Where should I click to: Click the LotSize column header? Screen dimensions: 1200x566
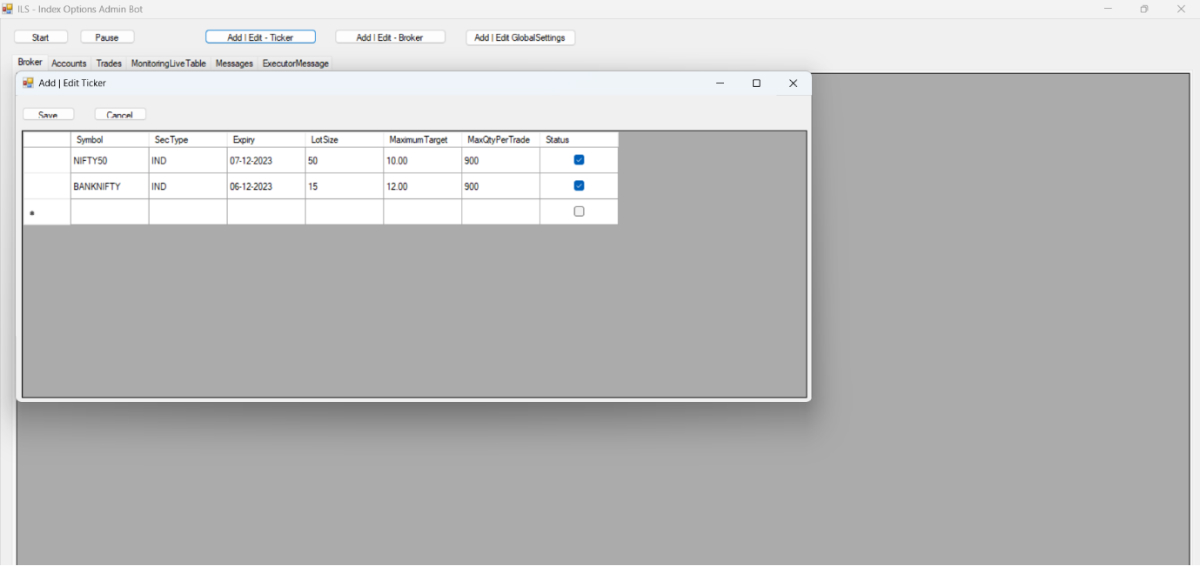click(344, 140)
